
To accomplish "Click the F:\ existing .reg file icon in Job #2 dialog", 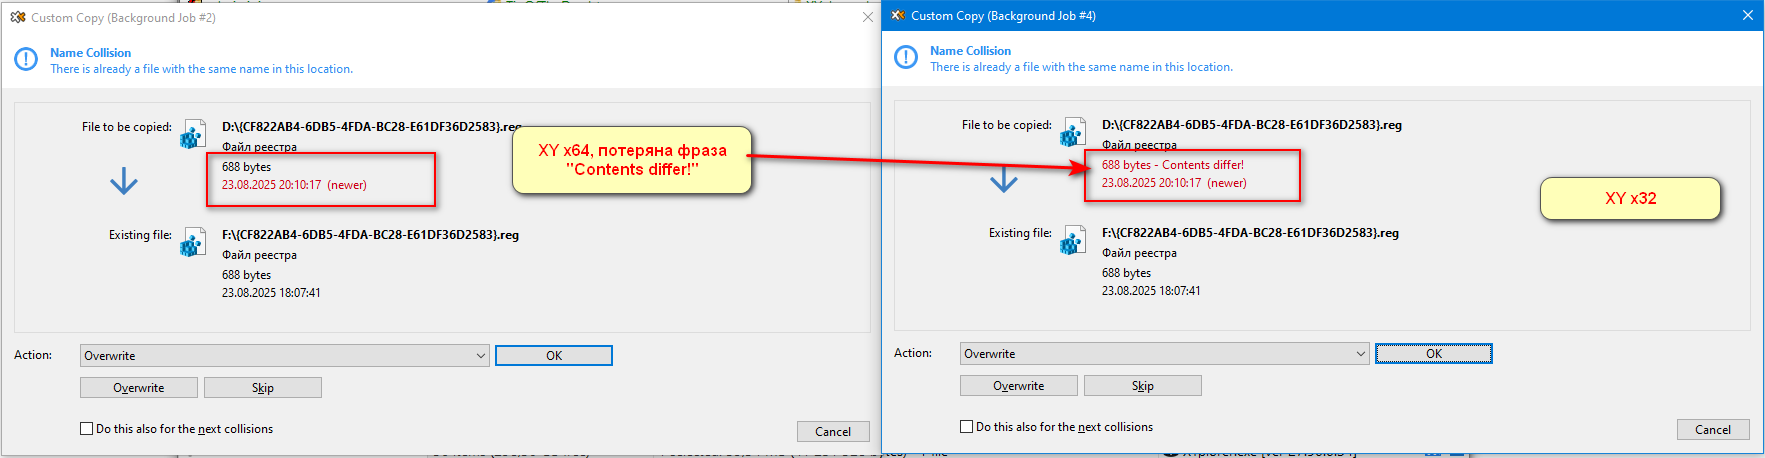I will click(192, 243).
